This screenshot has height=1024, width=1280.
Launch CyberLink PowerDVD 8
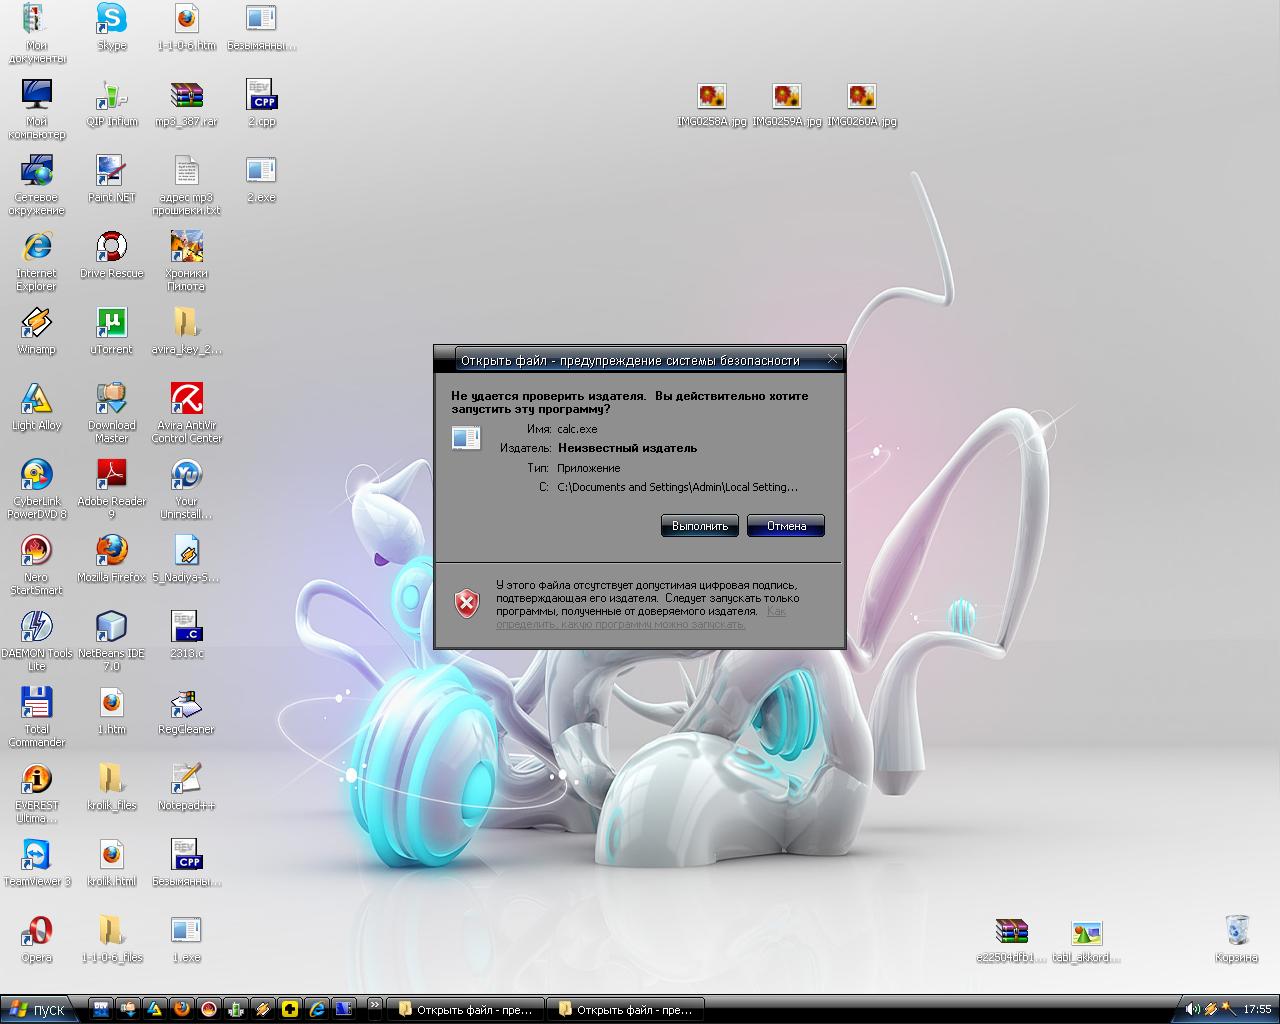36,490
